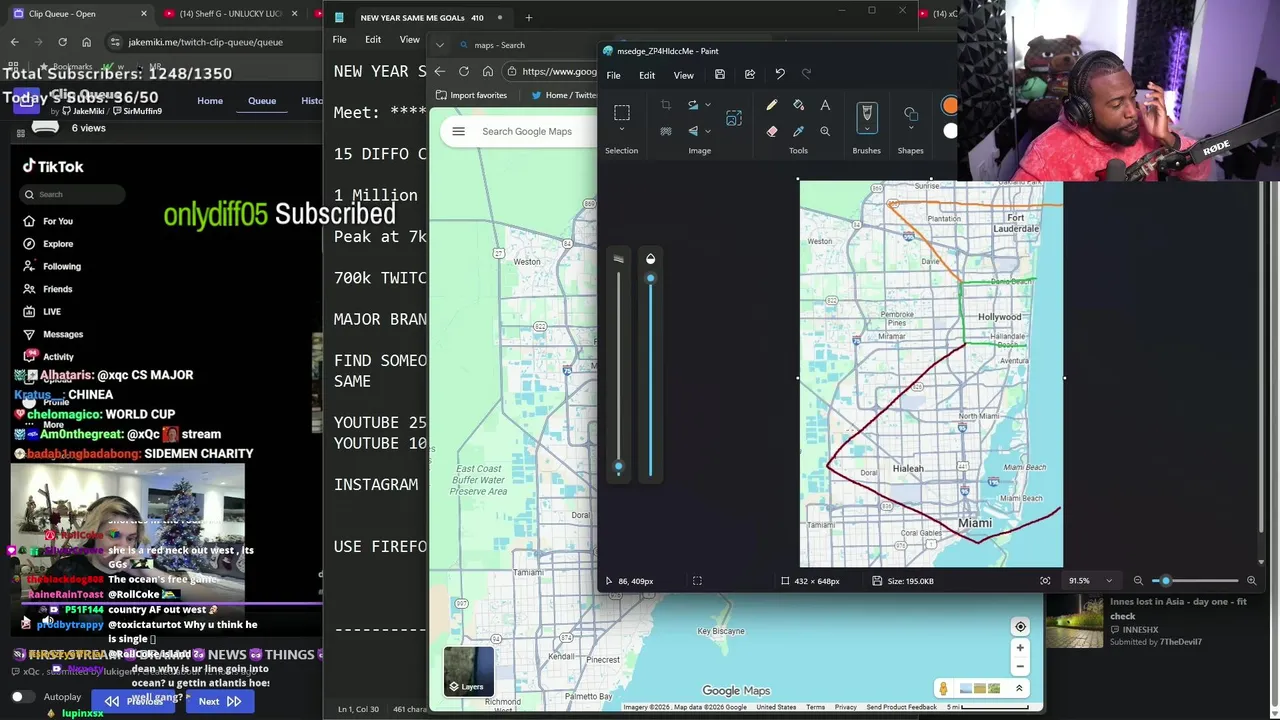Select the Eraser tool in Paint
Viewport: 1280px width, 720px height.
pyautogui.click(x=772, y=131)
